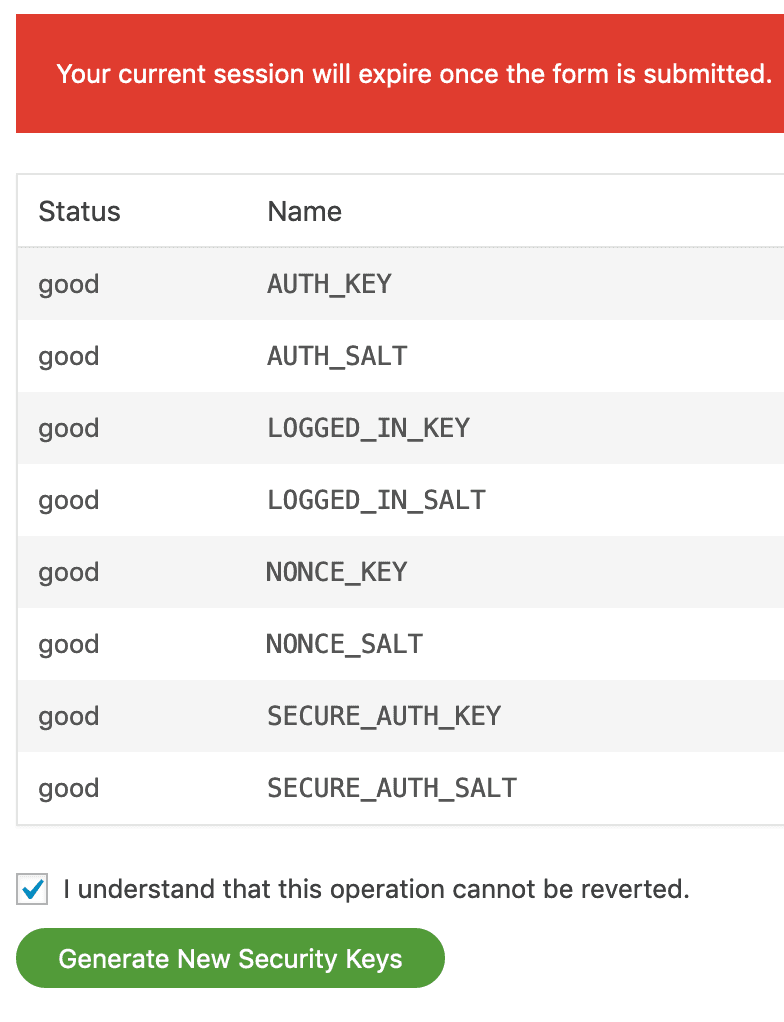Click the SECURE_AUTH_KEY row name
The image size is (784, 1022).
click(x=384, y=716)
